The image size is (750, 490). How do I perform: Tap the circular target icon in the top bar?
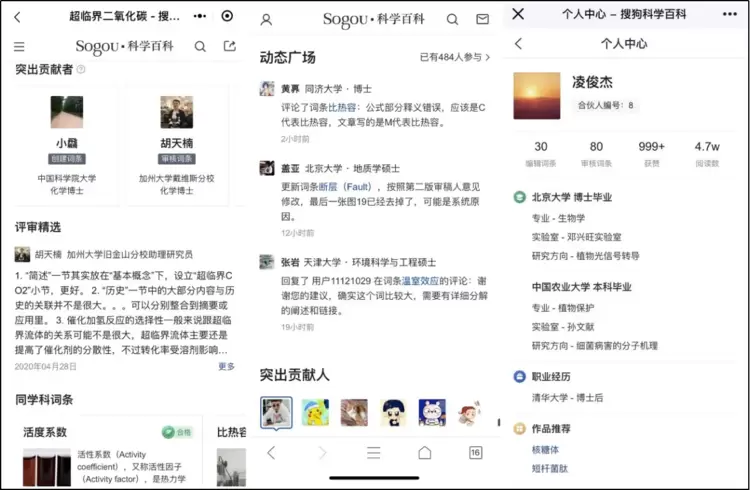pyautogui.click(x=227, y=16)
